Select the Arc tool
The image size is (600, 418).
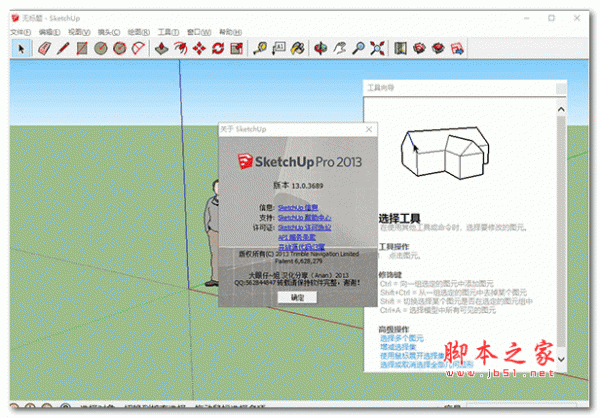[138, 49]
